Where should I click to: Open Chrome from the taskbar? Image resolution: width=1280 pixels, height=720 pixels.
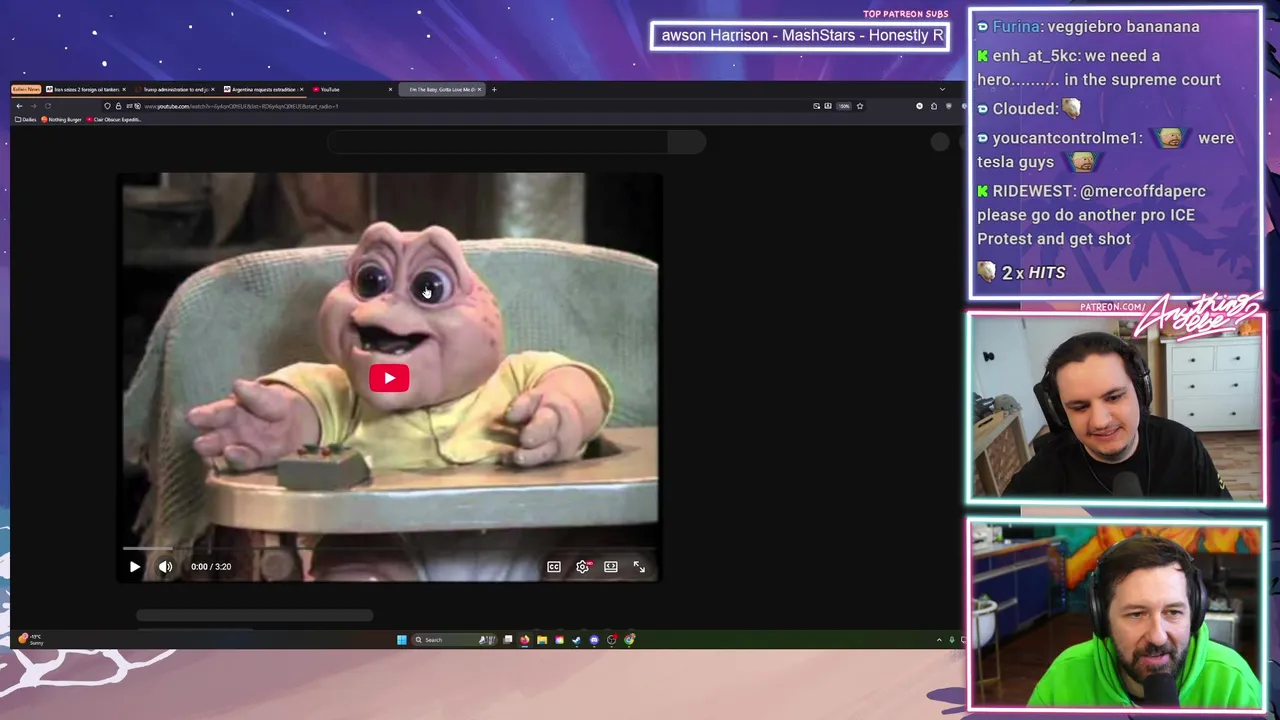pyautogui.click(x=629, y=640)
